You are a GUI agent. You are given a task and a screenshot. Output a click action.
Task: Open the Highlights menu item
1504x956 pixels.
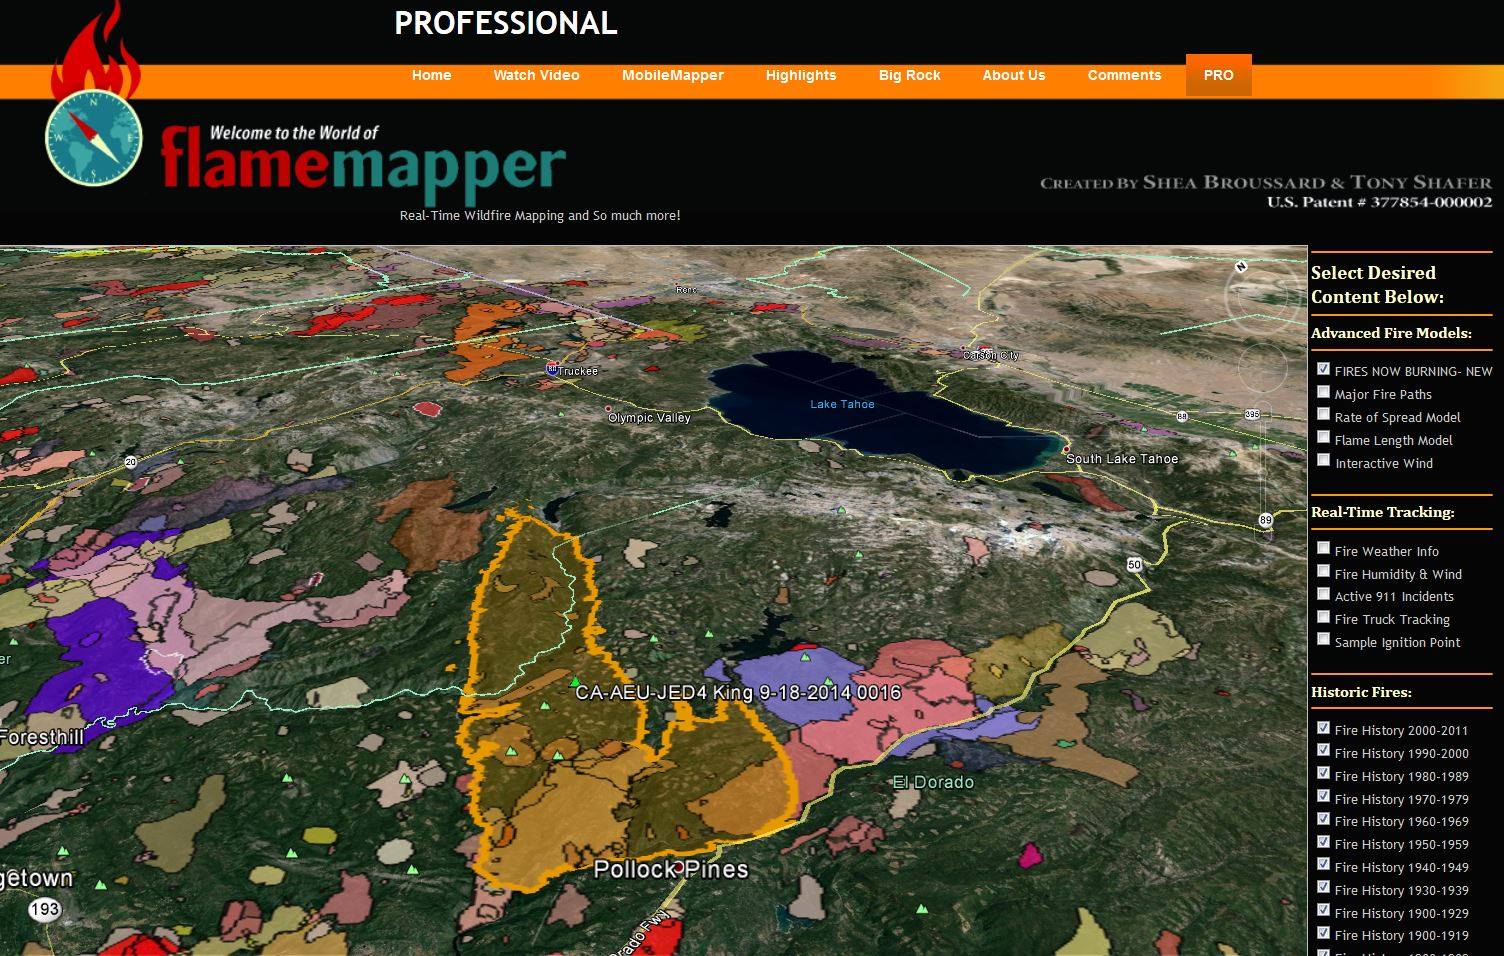click(x=801, y=75)
